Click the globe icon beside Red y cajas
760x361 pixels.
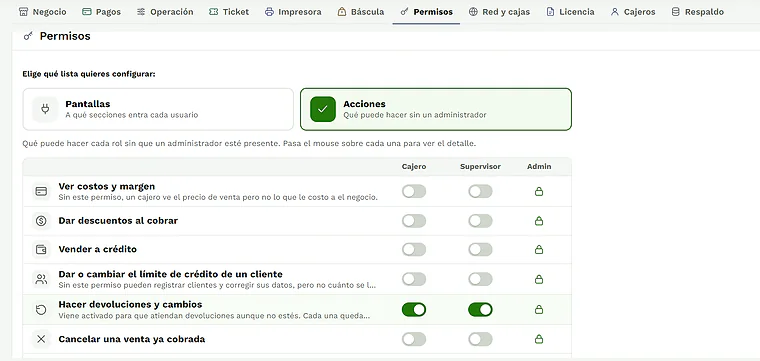[473, 12]
